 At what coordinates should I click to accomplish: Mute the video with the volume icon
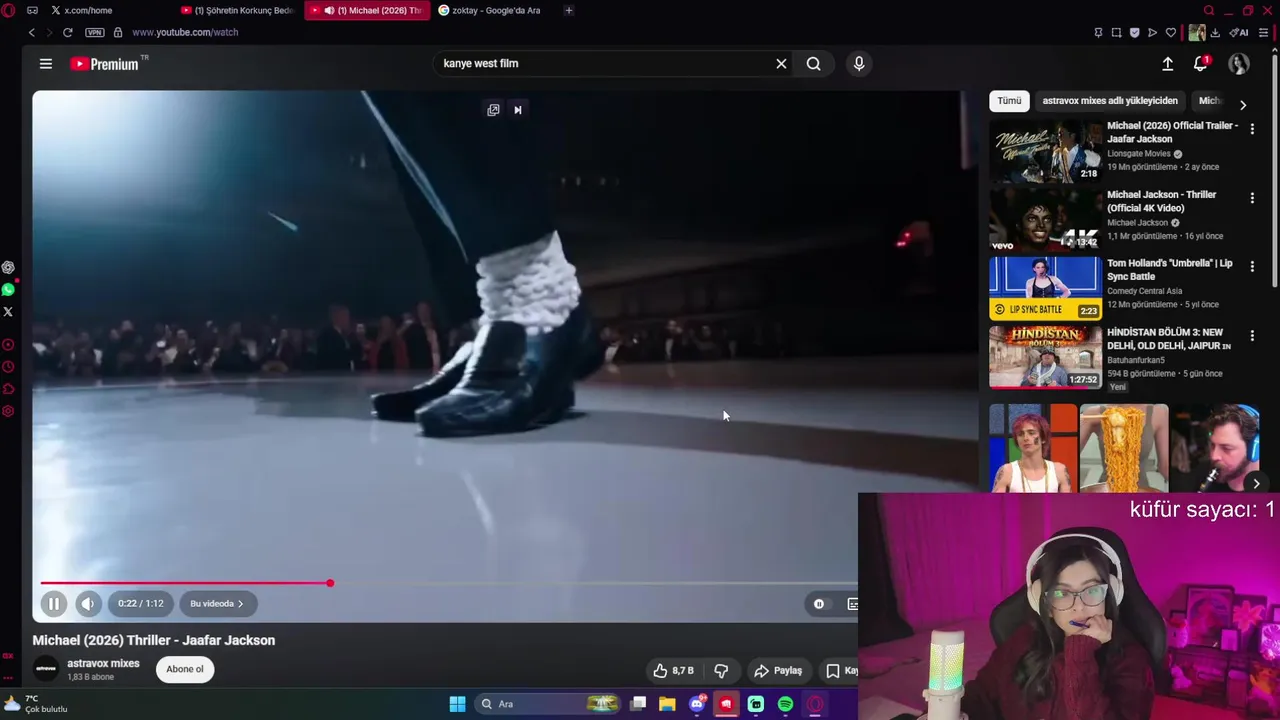[88, 603]
